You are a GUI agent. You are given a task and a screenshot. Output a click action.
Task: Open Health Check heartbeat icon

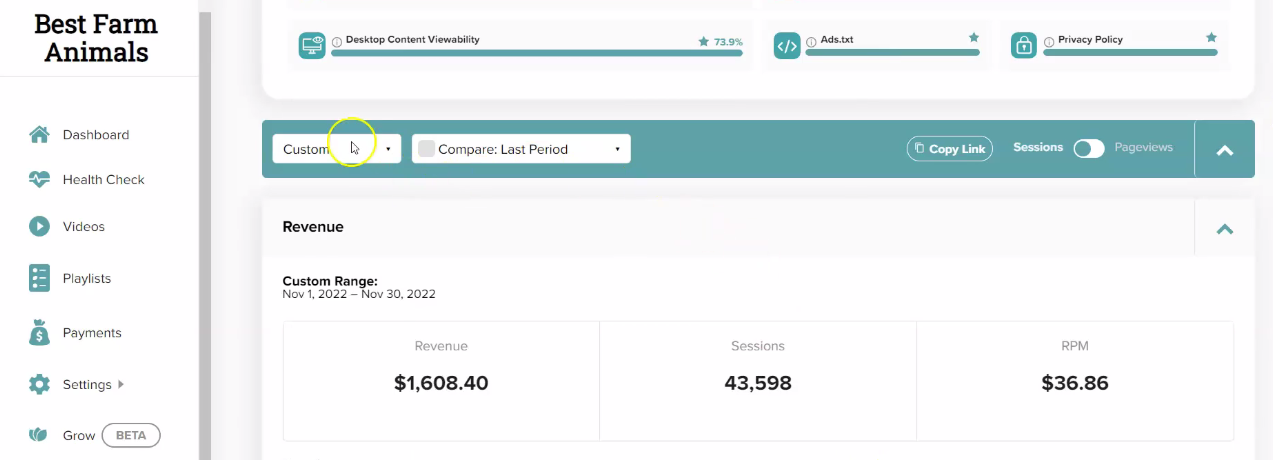click(39, 180)
